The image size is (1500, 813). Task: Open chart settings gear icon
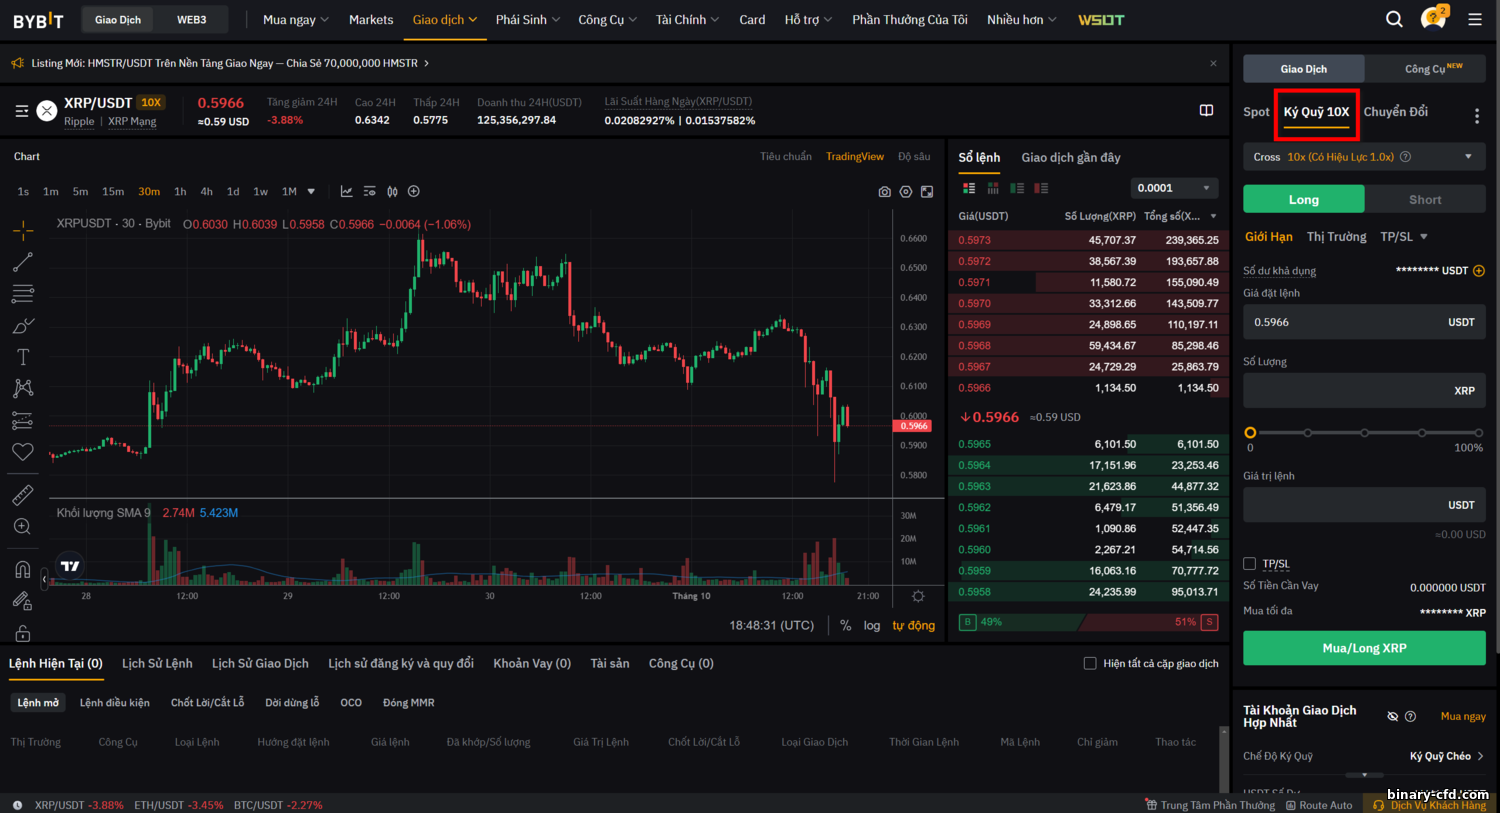(906, 191)
